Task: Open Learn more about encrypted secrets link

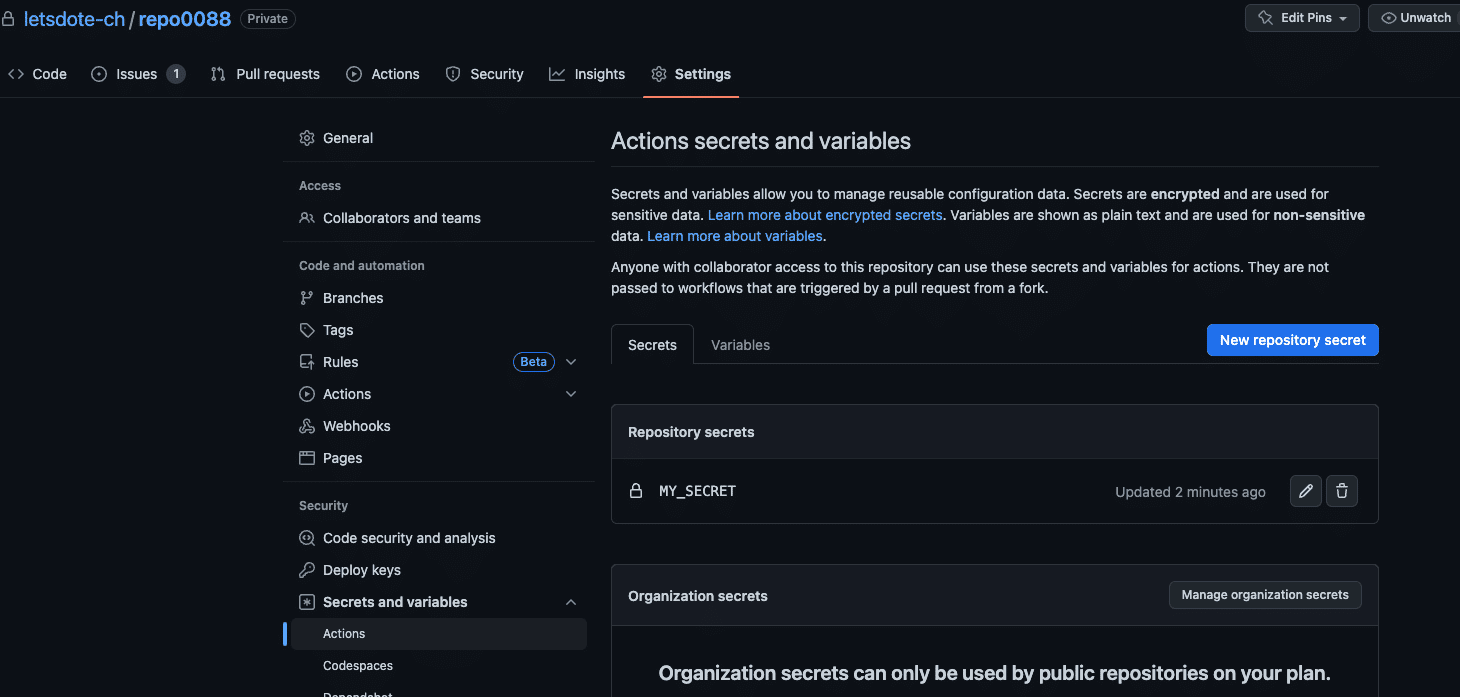Action: (x=825, y=215)
